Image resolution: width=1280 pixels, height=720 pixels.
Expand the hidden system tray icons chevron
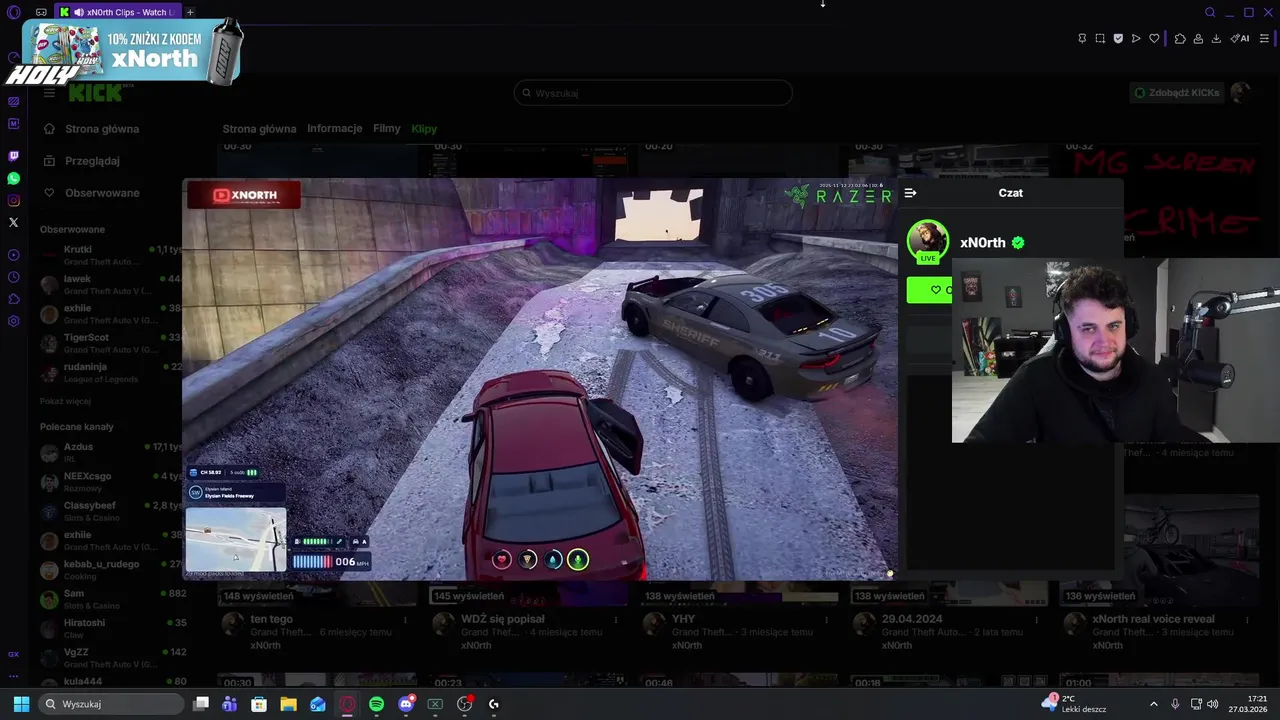tap(1153, 704)
